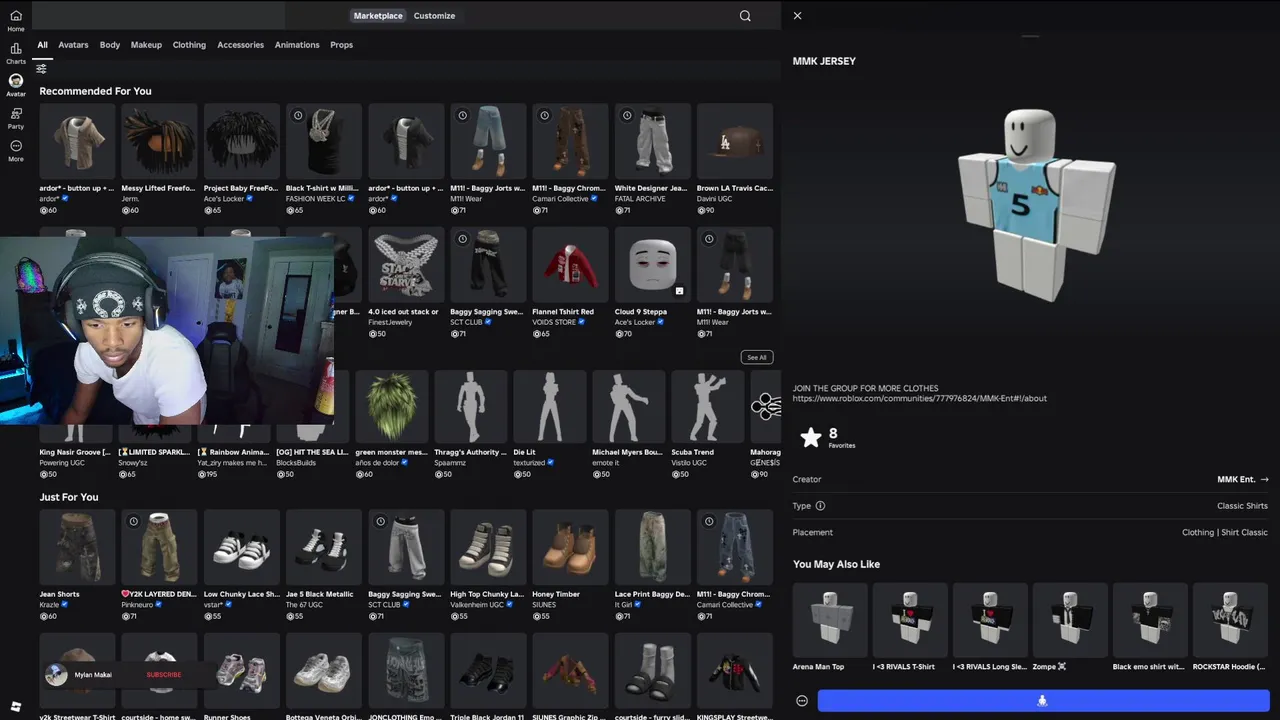1280x720 pixels.
Task: Click the Clothing | Shirt Classic placement value
Action: (x=1225, y=533)
